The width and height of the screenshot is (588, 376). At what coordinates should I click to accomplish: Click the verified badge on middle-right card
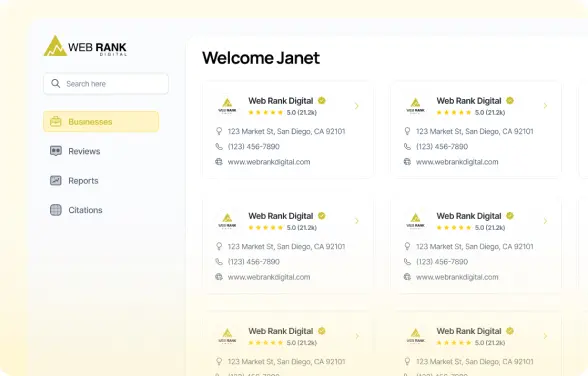pos(510,216)
